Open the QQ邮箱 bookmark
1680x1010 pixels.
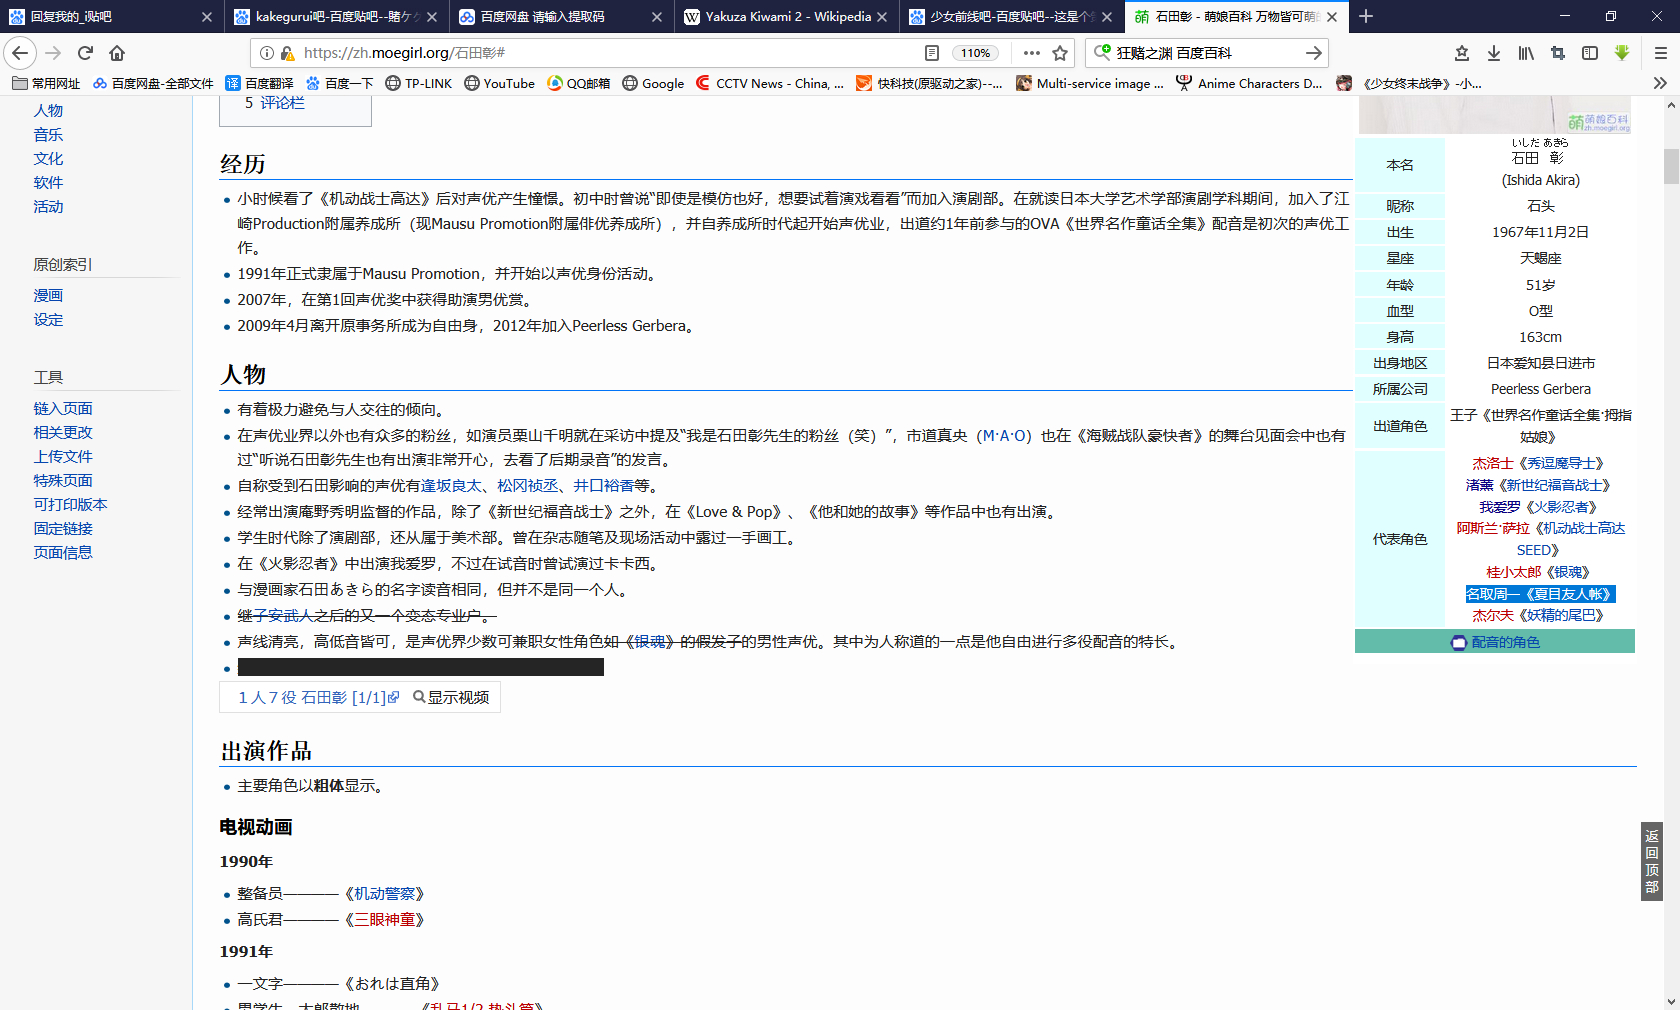579,83
